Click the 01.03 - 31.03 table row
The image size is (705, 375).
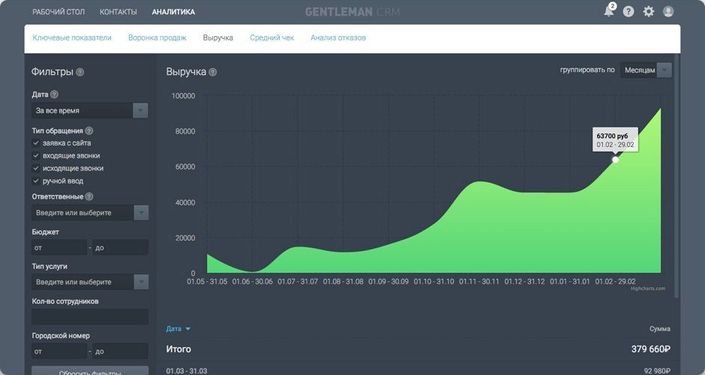pyautogui.click(x=418, y=371)
